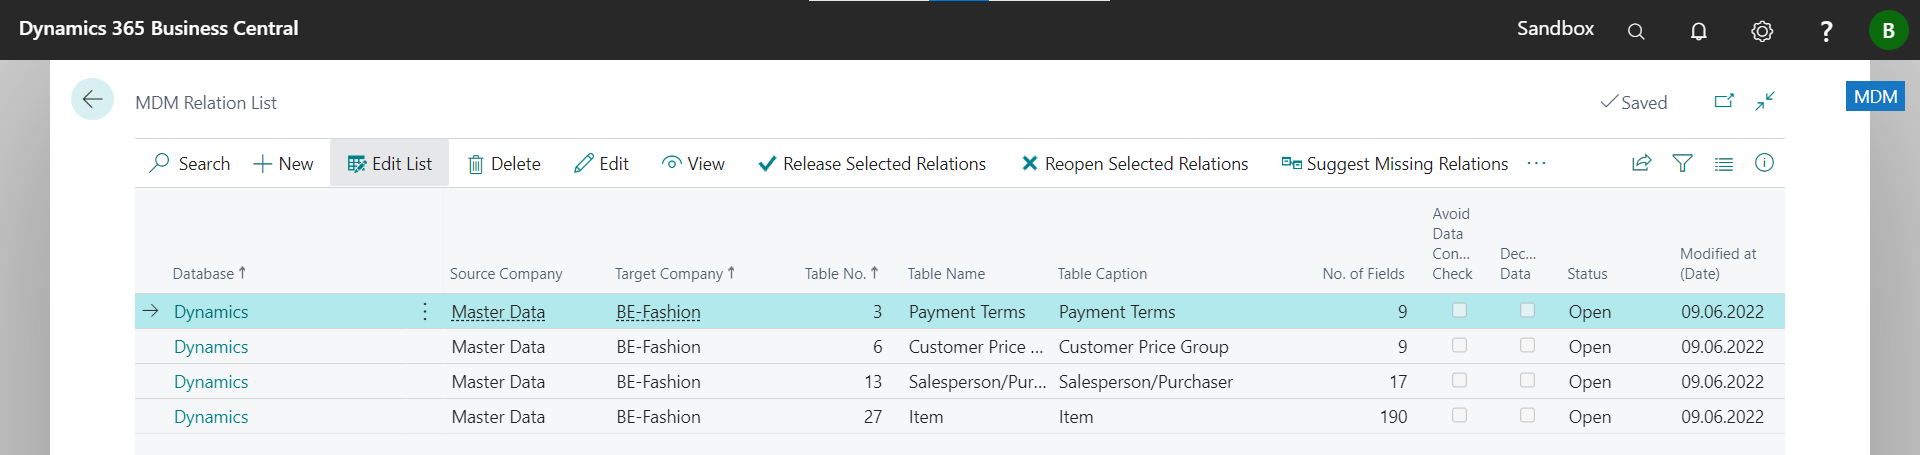This screenshot has width=1920, height=455.
Task: Collapse the page with shrink arrows icon
Action: [x=1765, y=101]
